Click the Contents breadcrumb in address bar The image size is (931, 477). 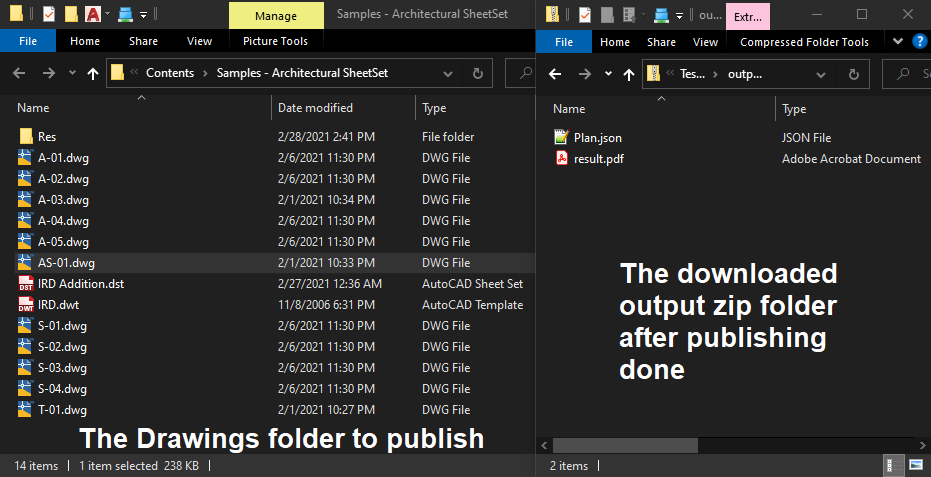pyautogui.click(x=170, y=73)
